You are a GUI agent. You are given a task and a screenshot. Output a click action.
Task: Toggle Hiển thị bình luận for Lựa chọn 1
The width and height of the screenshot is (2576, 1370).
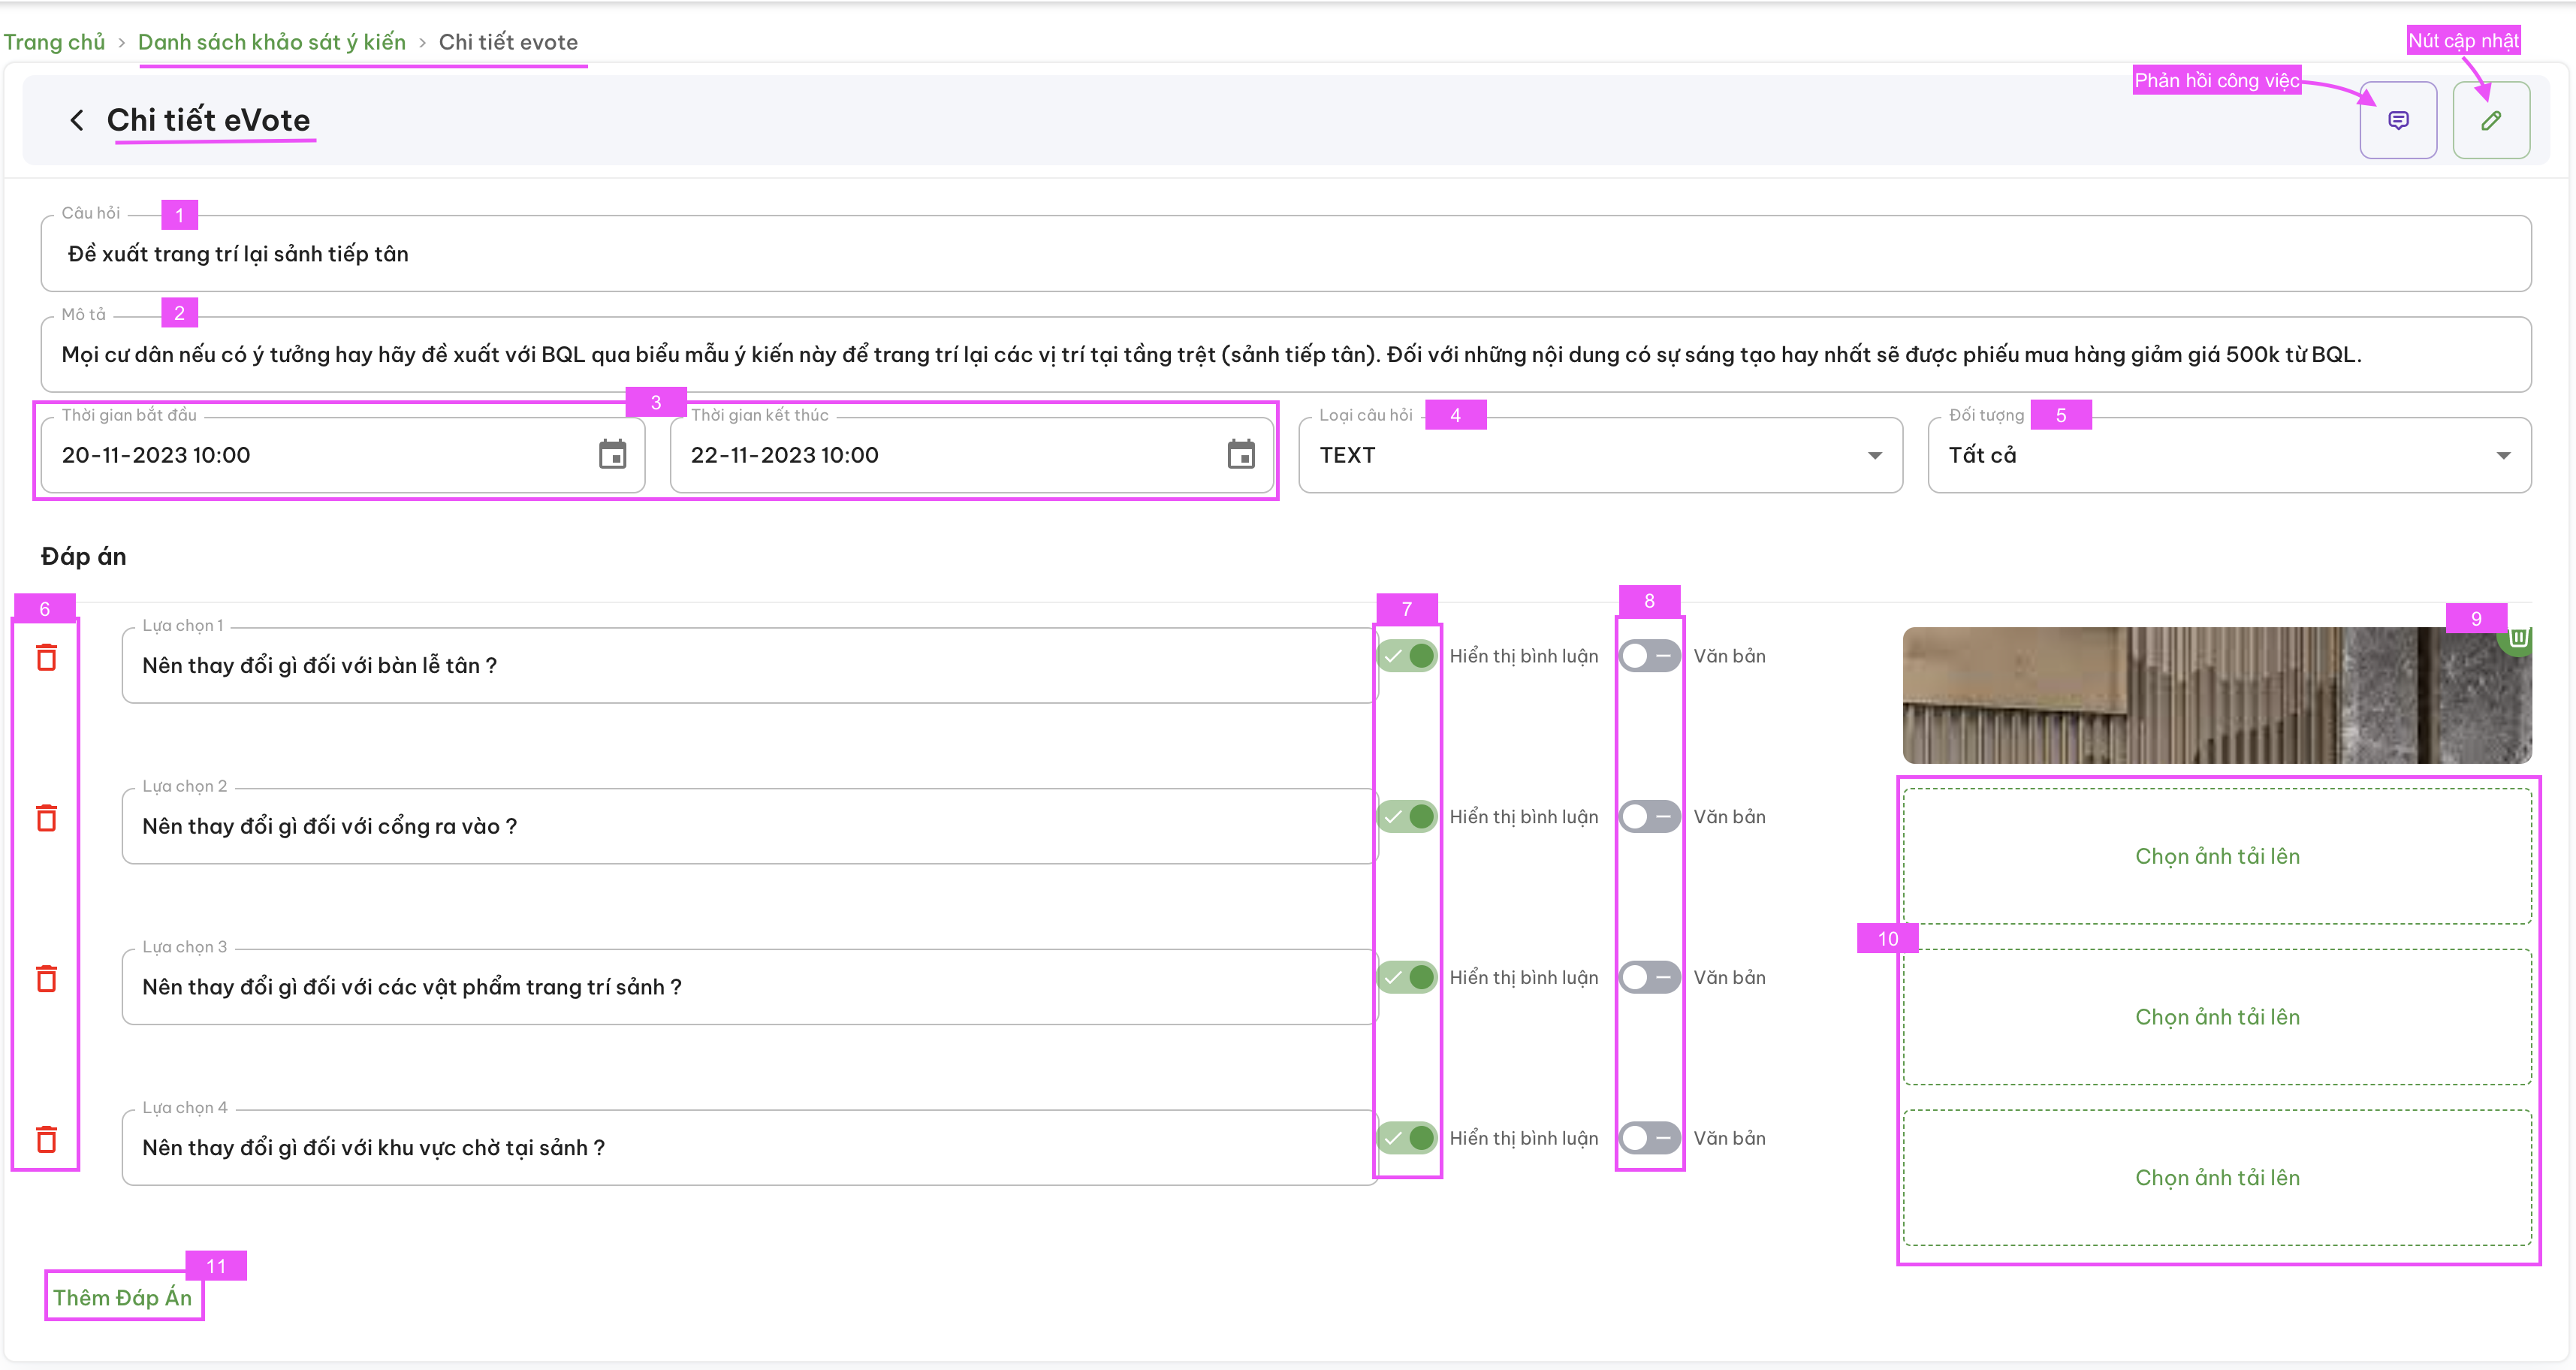pyautogui.click(x=1407, y=656)
